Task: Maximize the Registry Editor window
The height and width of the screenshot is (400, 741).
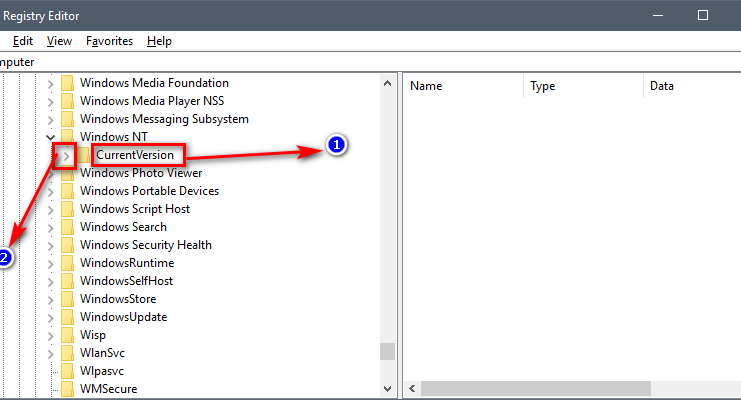Action: [x=703, y=16]
